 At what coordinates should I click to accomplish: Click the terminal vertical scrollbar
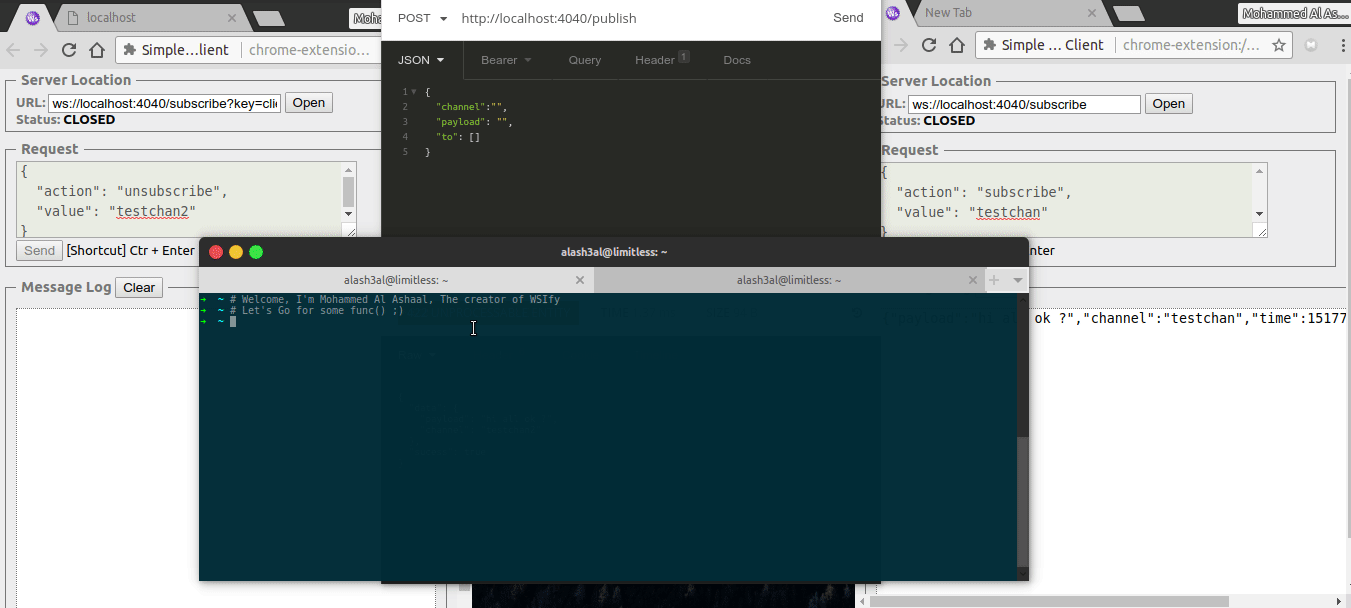coord(1022,500)
